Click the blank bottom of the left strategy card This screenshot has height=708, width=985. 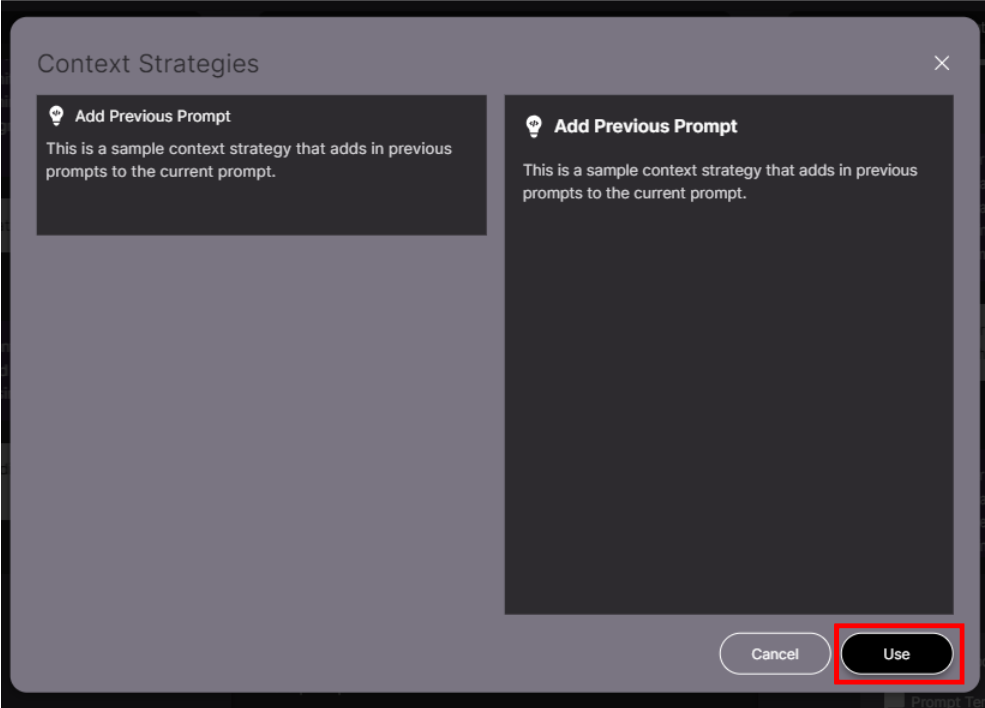point(261,212)
